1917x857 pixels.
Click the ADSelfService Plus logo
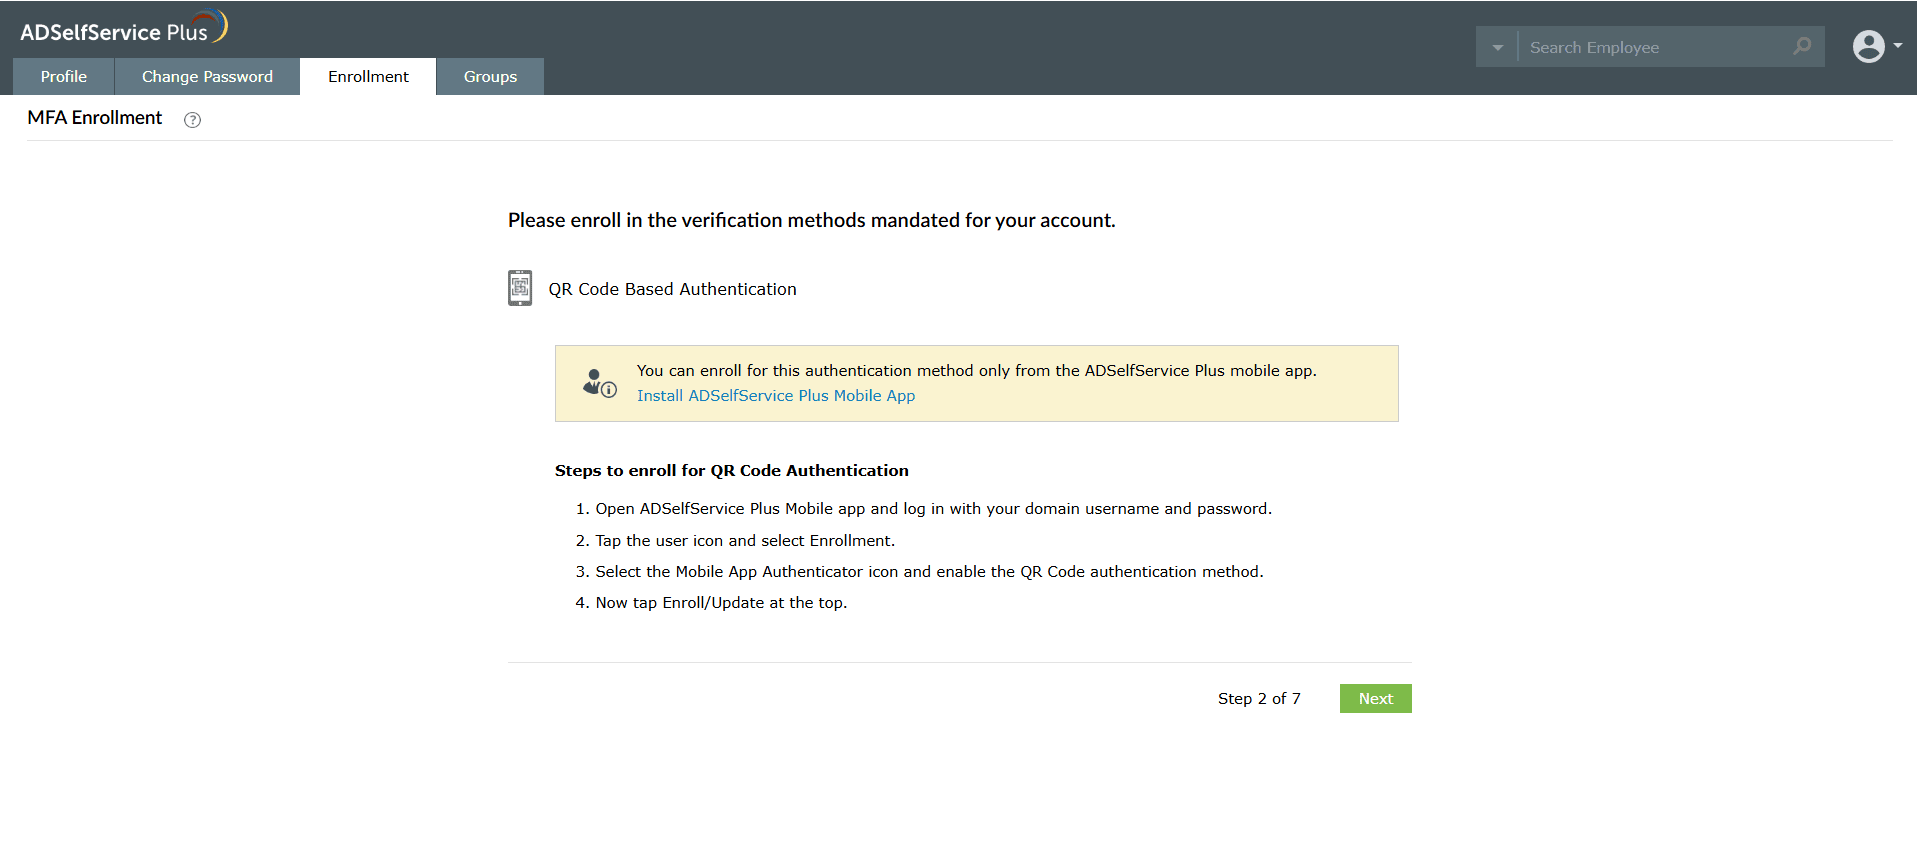pyautogui.click(x=124, y=28)
